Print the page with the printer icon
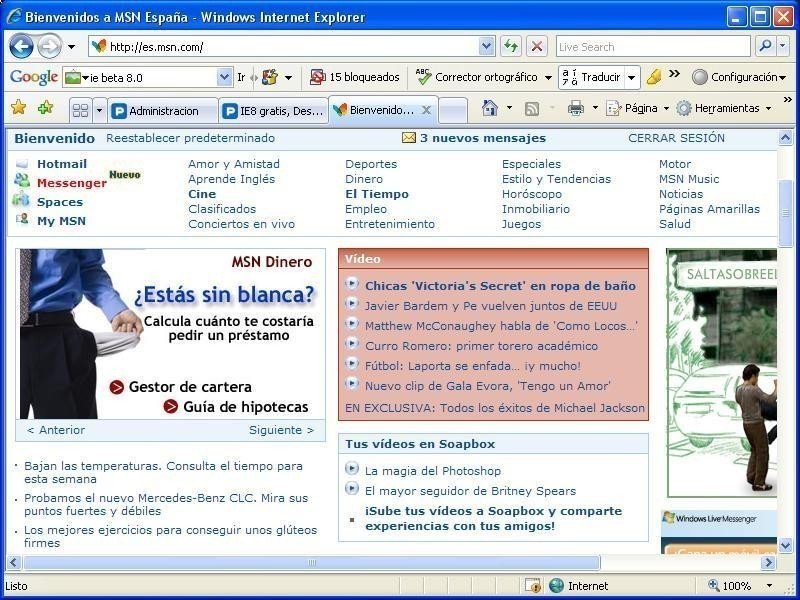This screenshot has width=800, height=600. point(576,108)
